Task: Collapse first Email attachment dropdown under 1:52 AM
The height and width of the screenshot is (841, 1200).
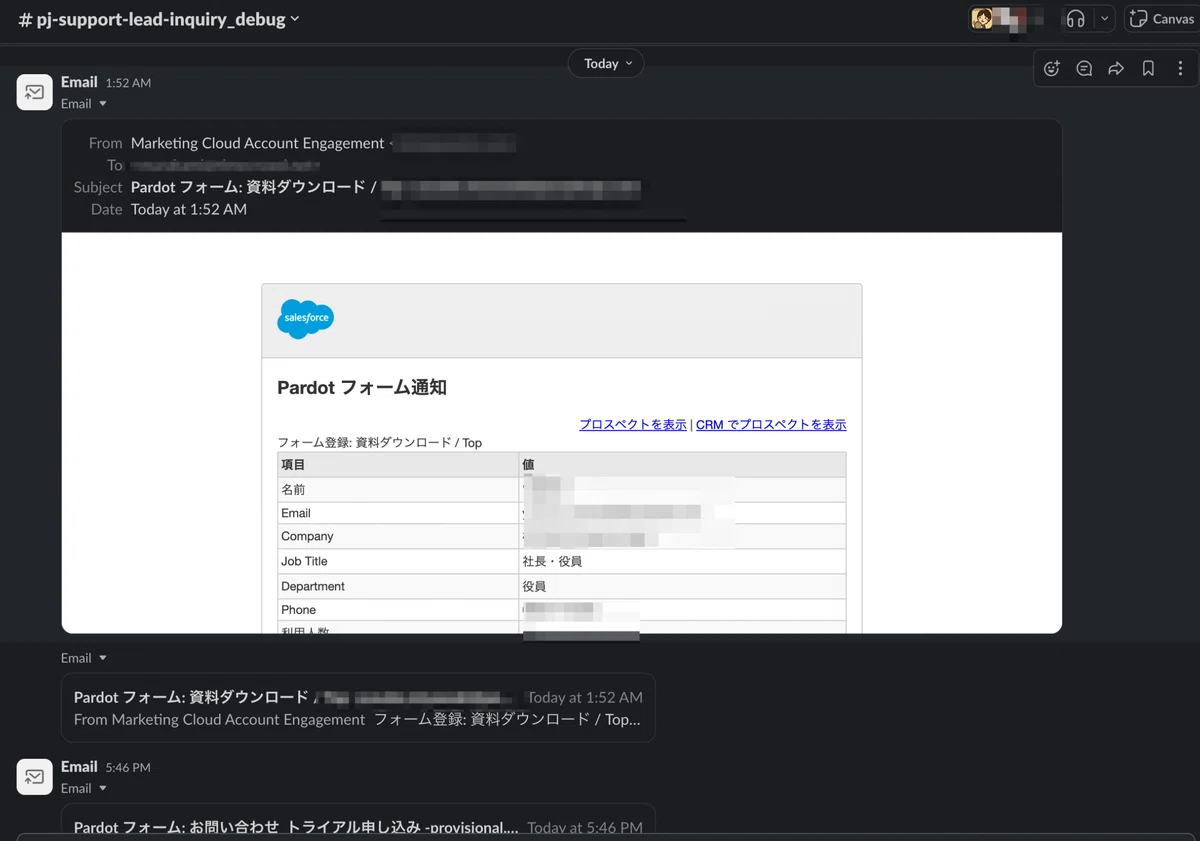Action: click(84, 104)
